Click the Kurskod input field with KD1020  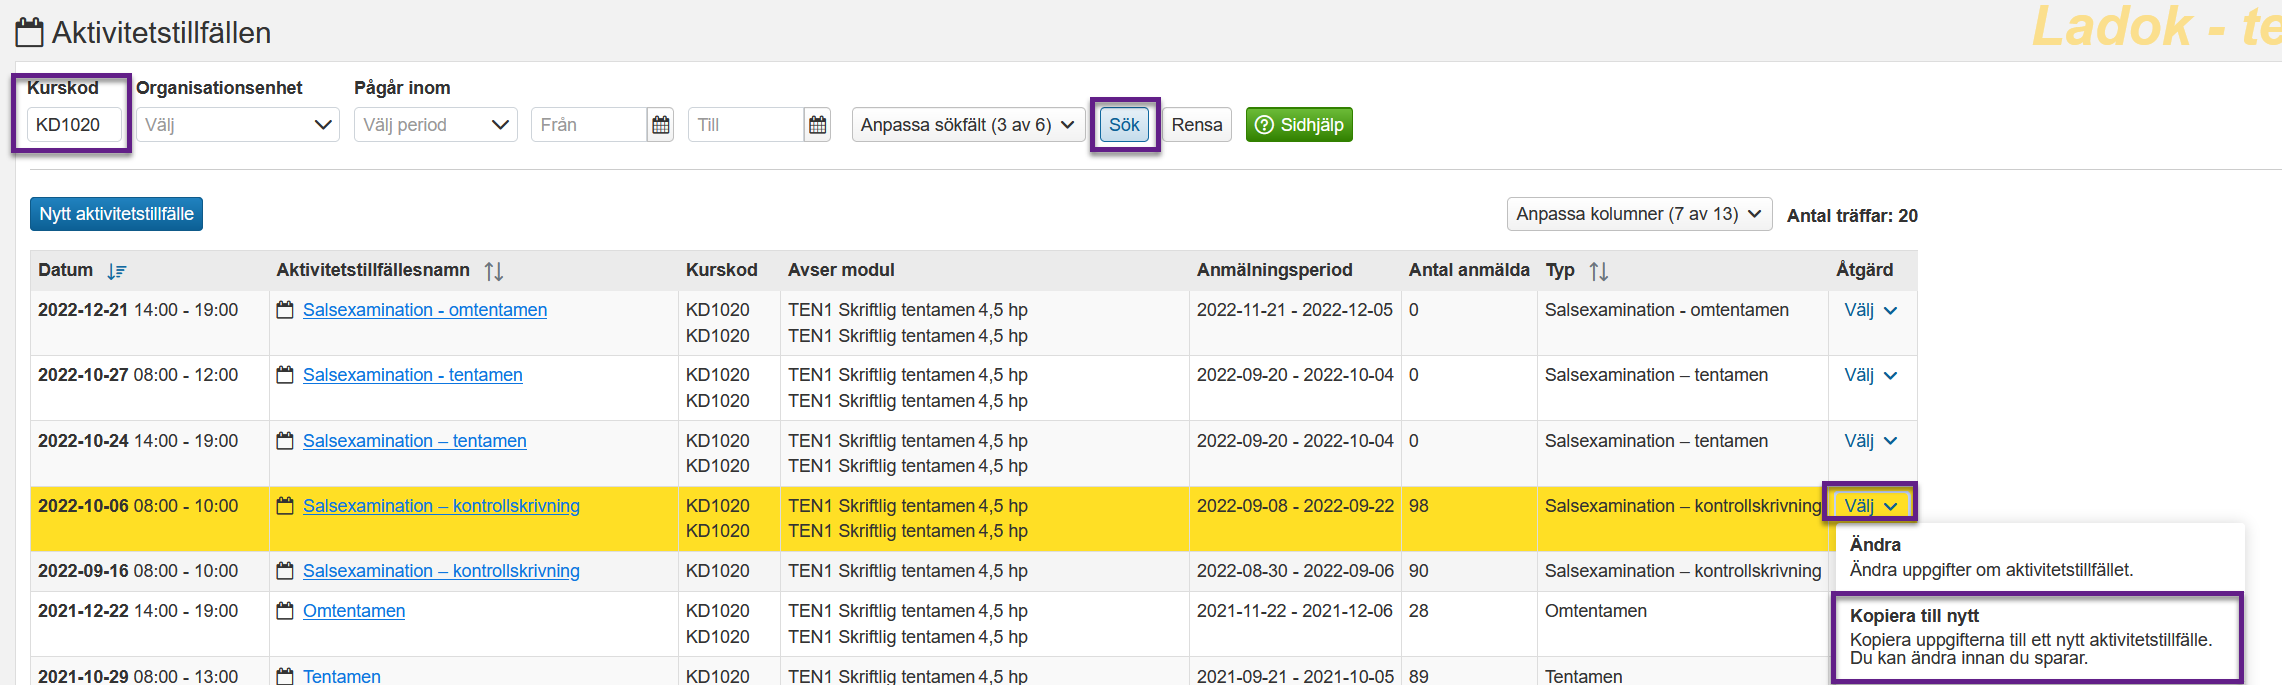pos(74,125)
